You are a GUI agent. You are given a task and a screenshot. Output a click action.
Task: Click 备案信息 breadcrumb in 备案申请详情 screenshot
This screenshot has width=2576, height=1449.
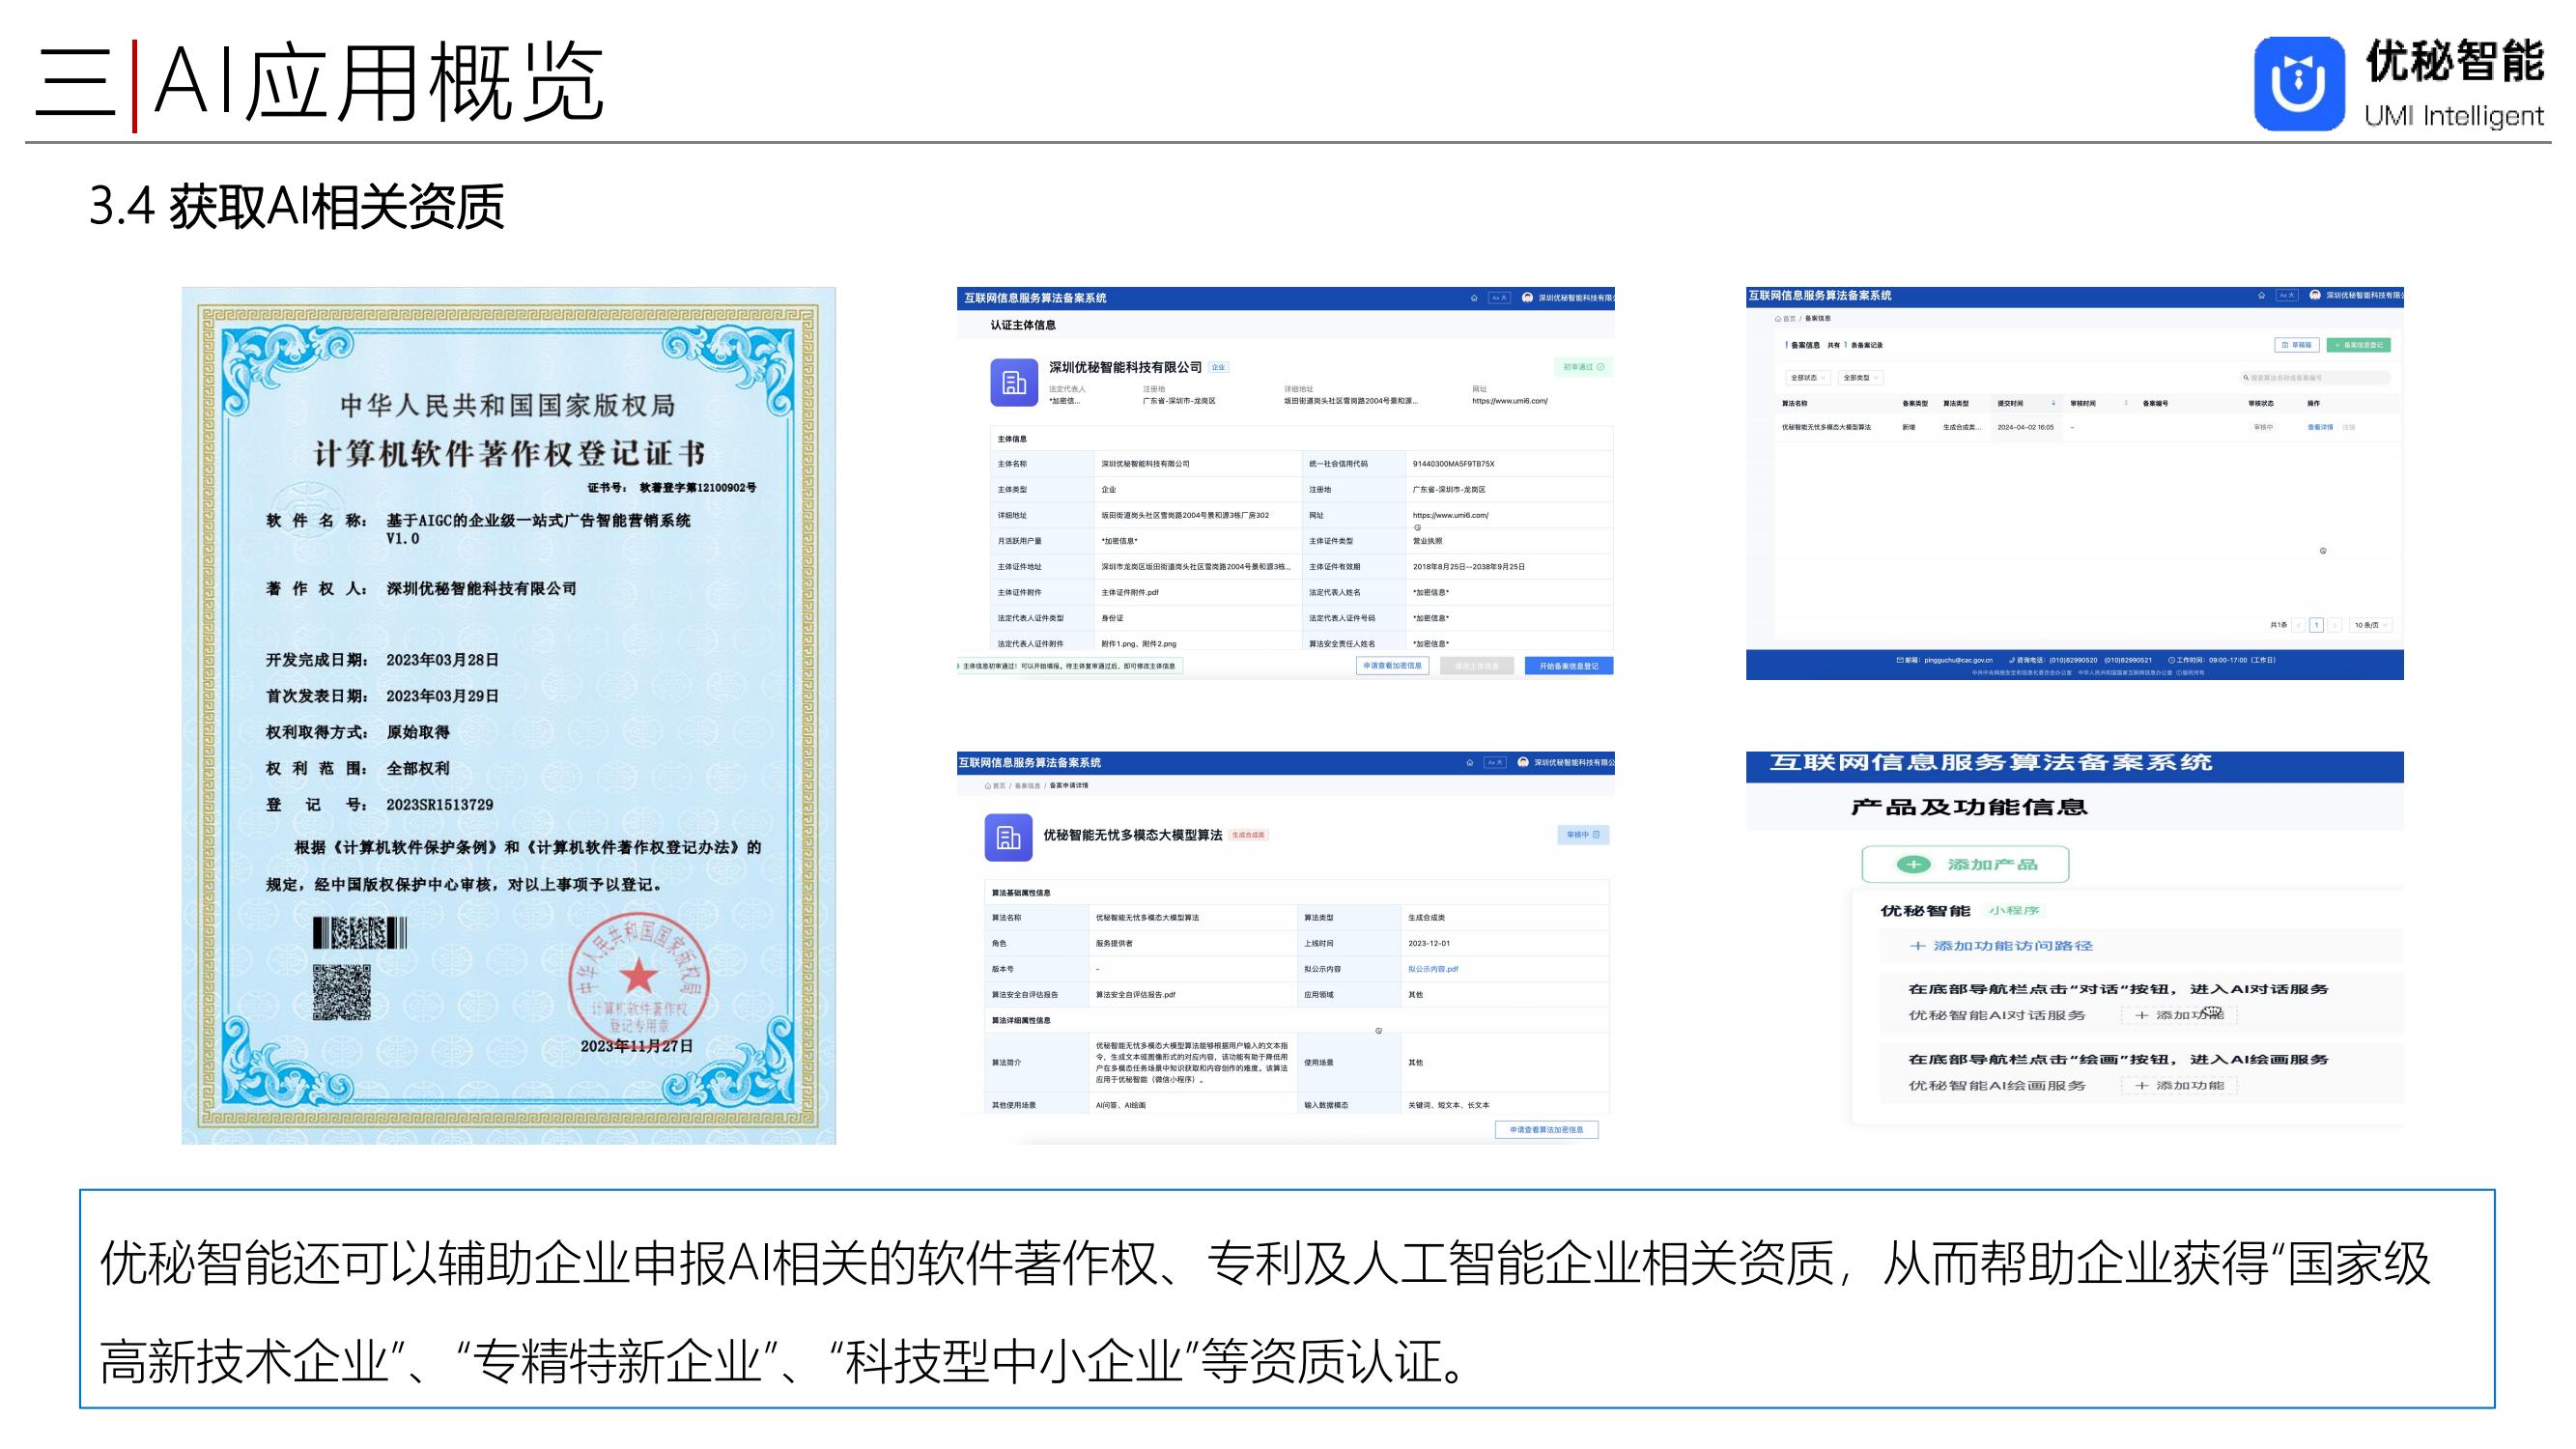coord(1027,786)
